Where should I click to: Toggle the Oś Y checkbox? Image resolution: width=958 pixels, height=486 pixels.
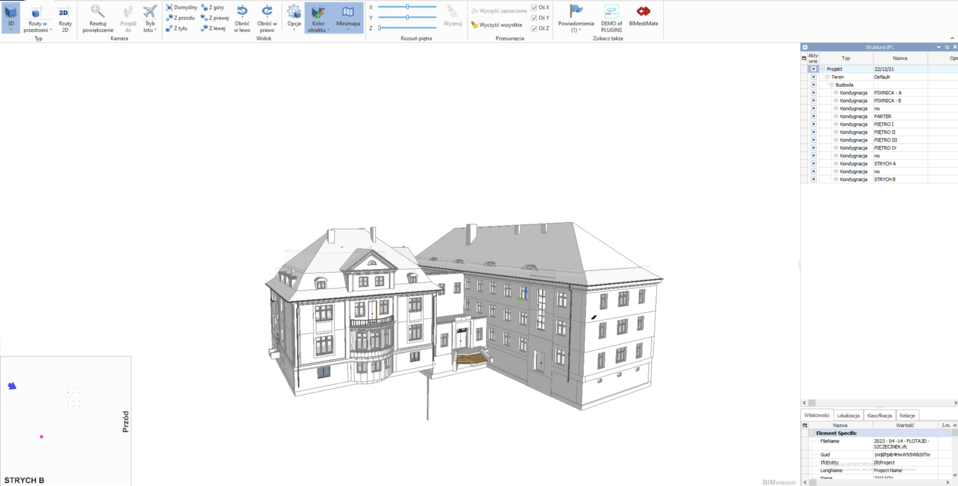535,18
